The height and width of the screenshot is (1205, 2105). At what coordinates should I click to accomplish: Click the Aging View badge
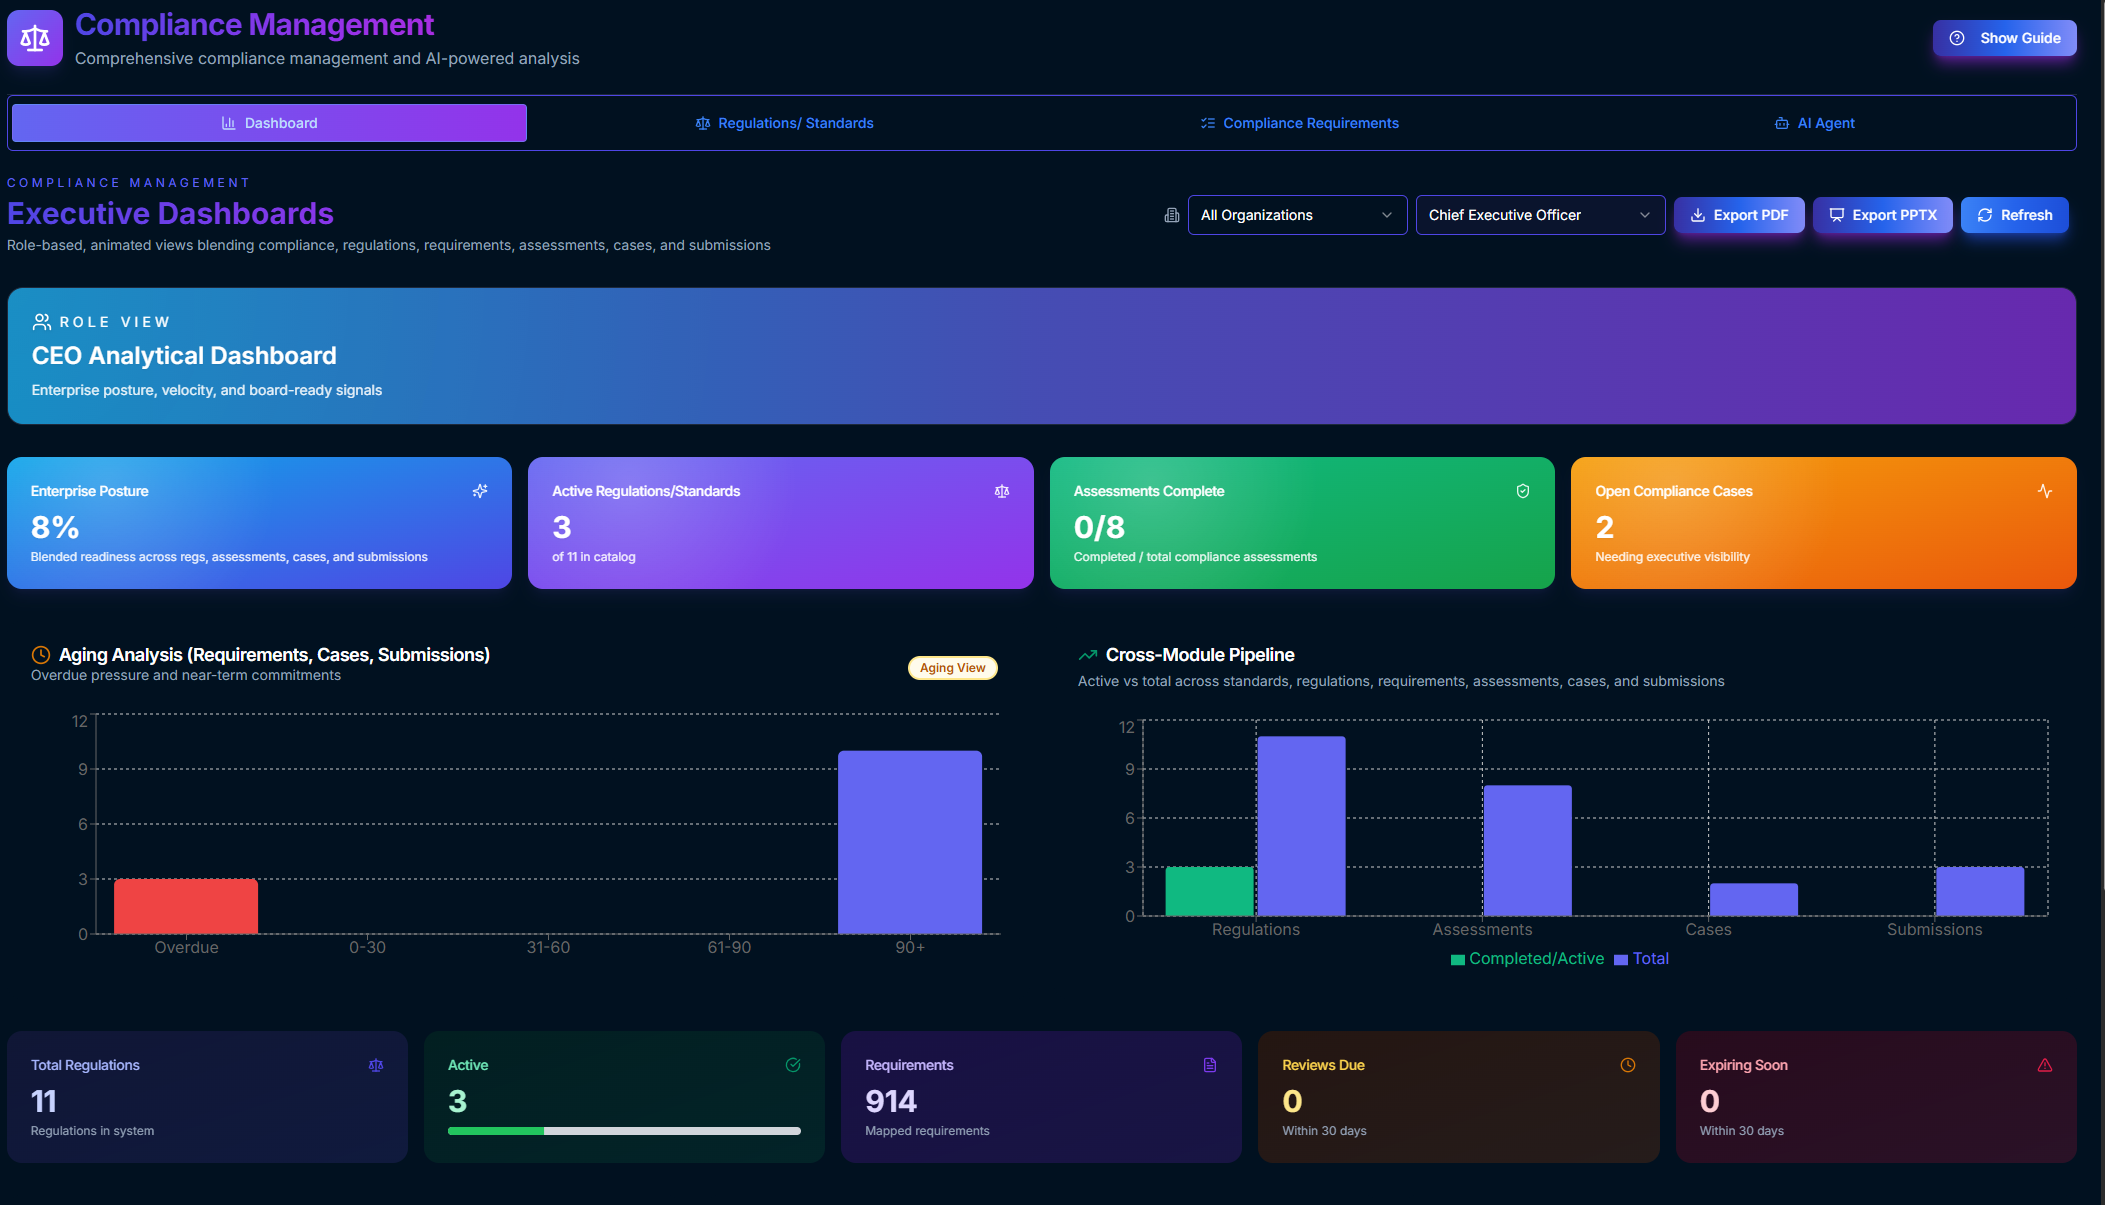point(953,668)
